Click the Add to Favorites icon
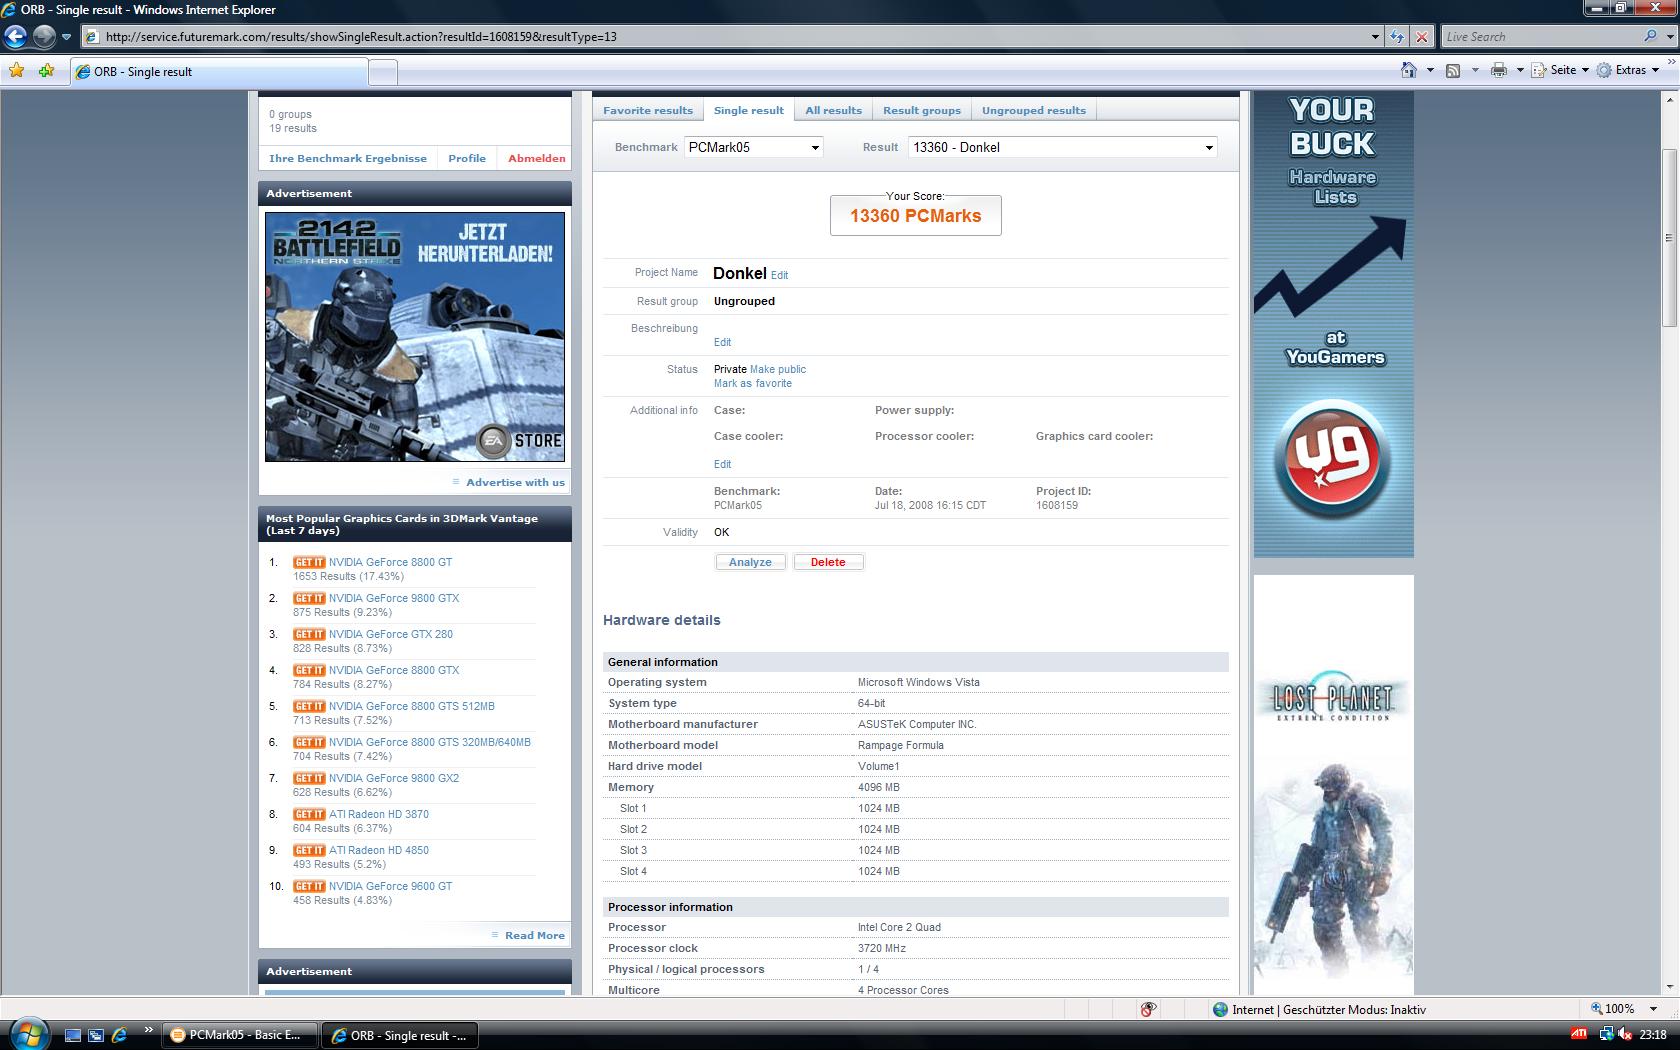The width and height of the screenshot is (1680, 1050). click(46, 70)
